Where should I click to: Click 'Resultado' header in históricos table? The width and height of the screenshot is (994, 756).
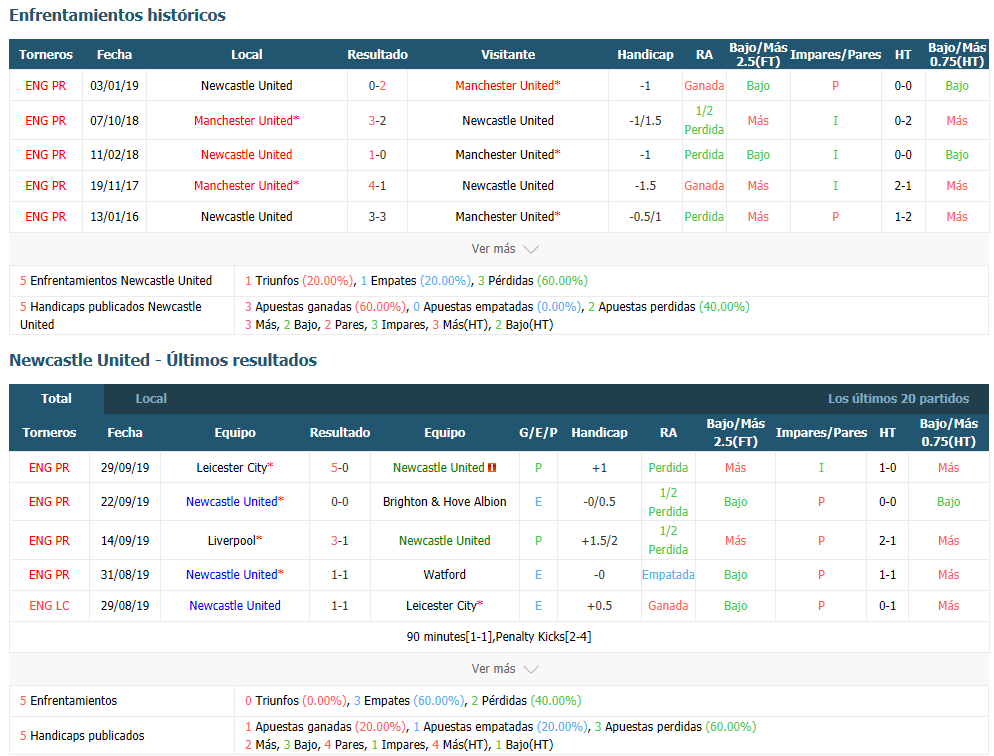377,54
